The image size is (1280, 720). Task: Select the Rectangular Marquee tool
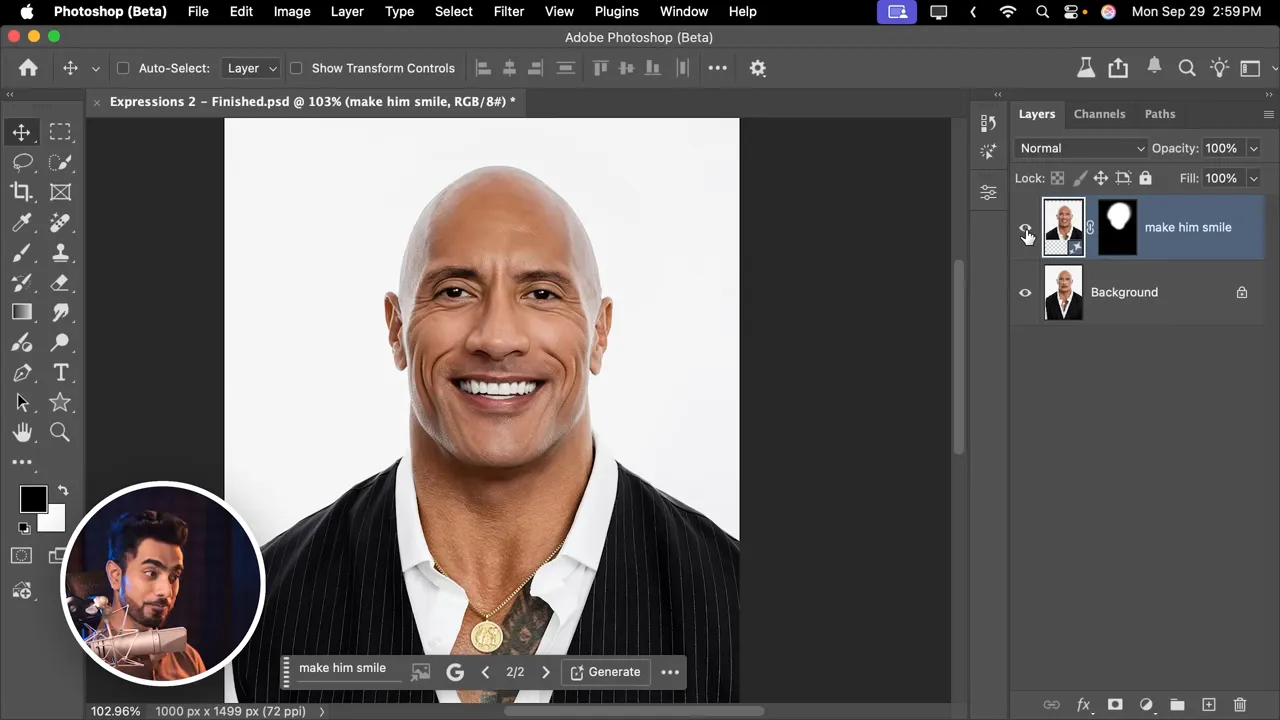point(60,132)
